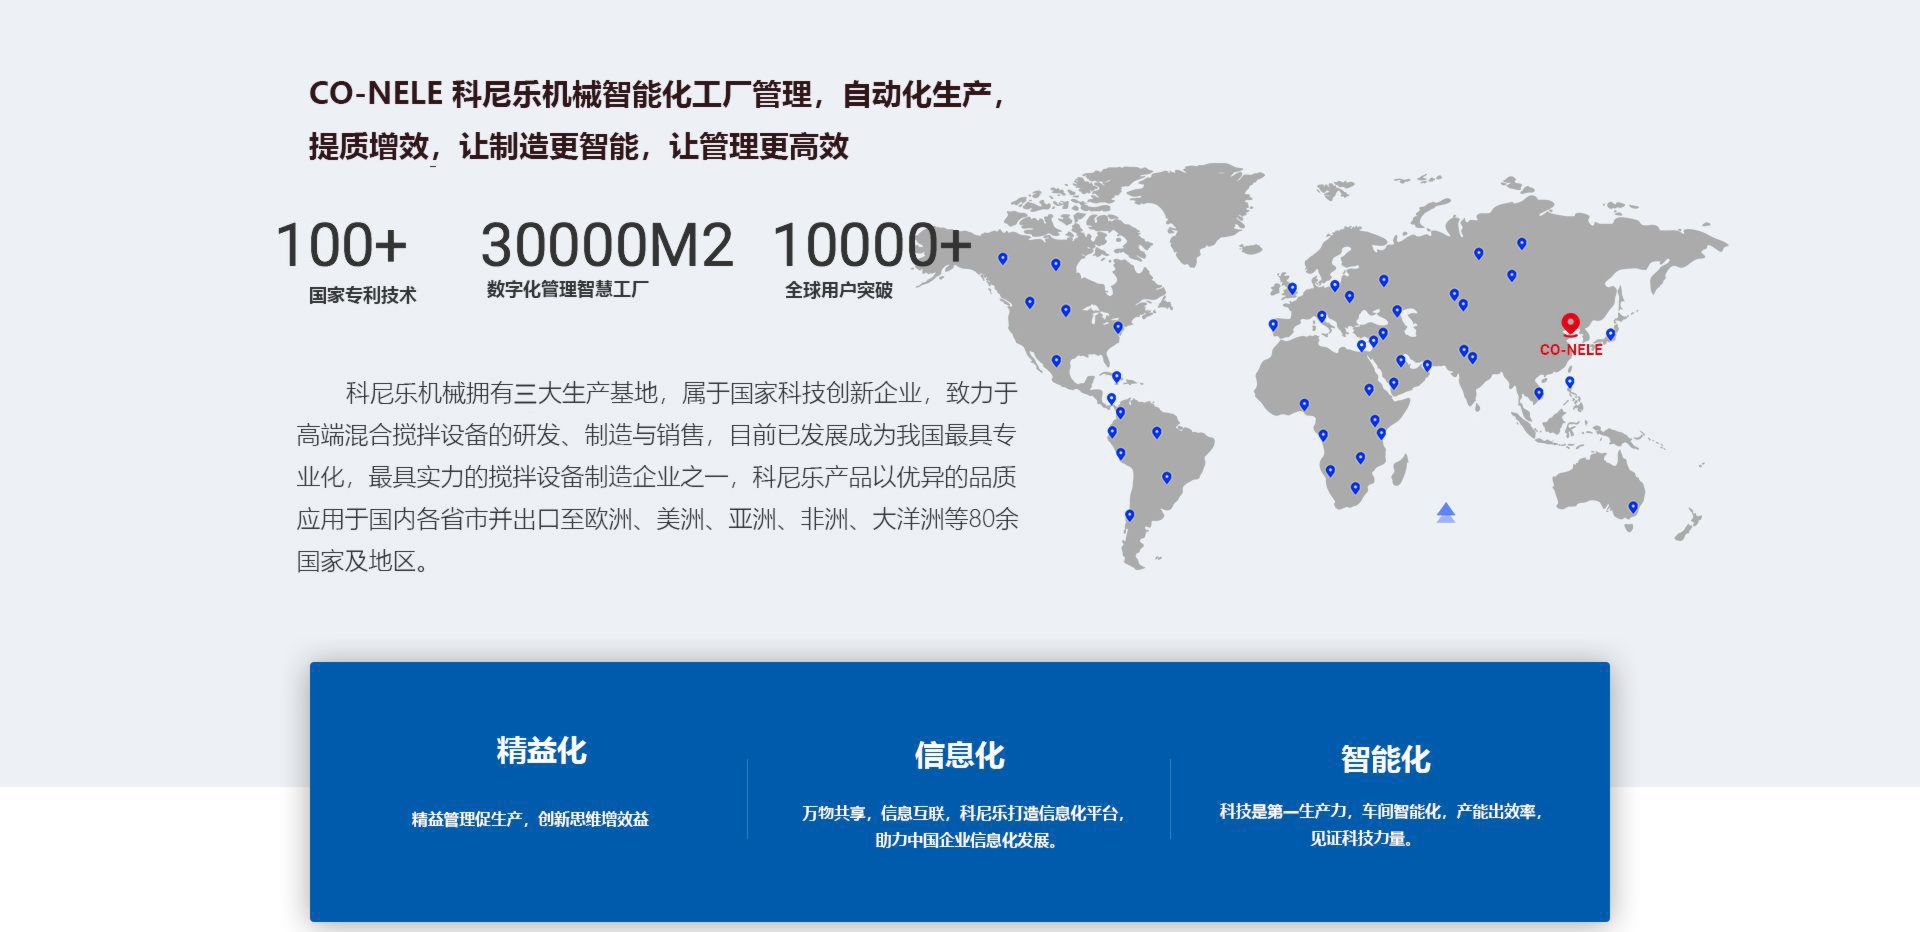Click the 智能化 heading
This screenshot has height=932, width=1920.
[x=1385, y=759]
